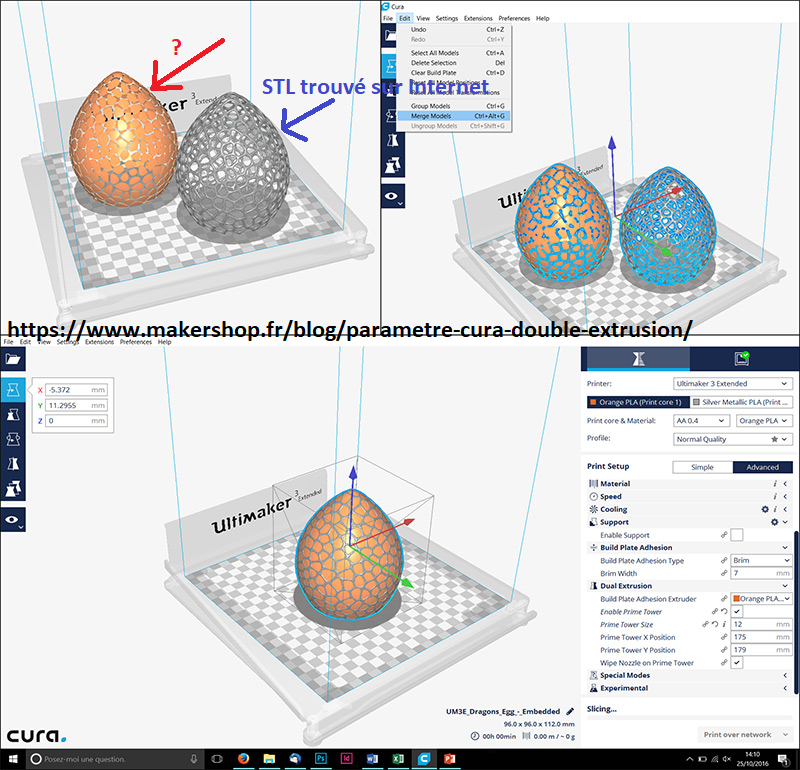The width and height of the screenshot is (800, 770).
Task: Open Photoshop from the taskbar
Action: click(320, 759)
